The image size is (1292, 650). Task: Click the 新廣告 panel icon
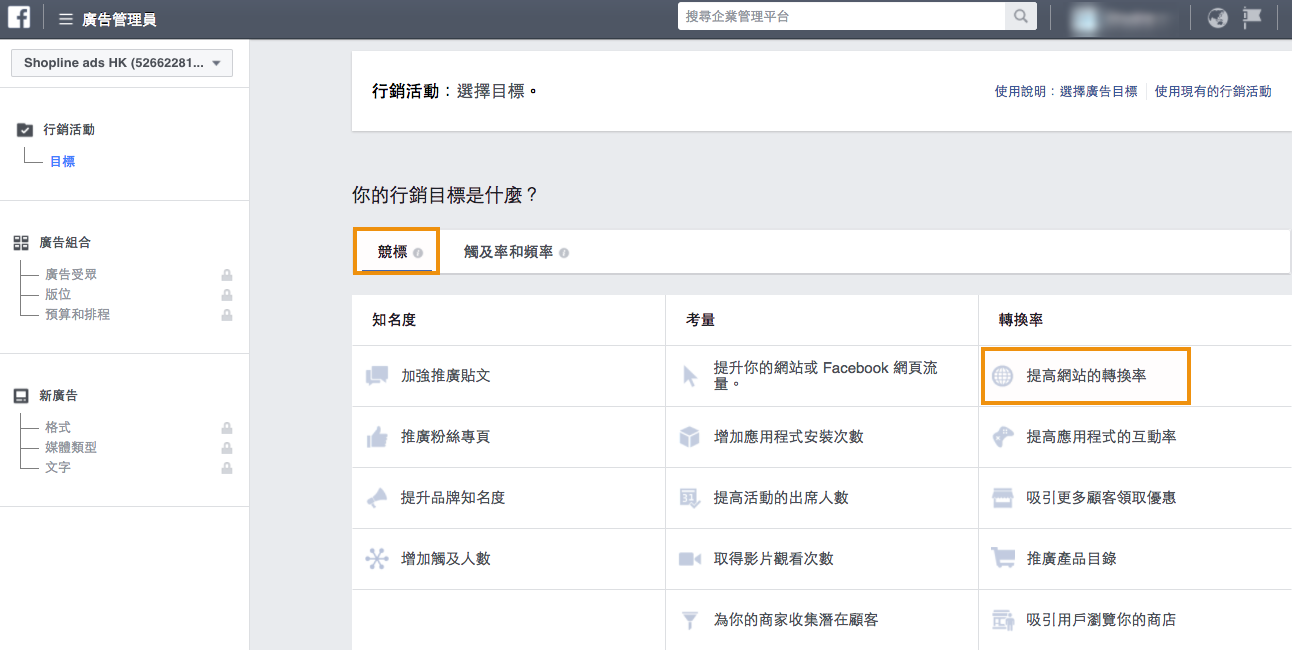click(21, 396)
